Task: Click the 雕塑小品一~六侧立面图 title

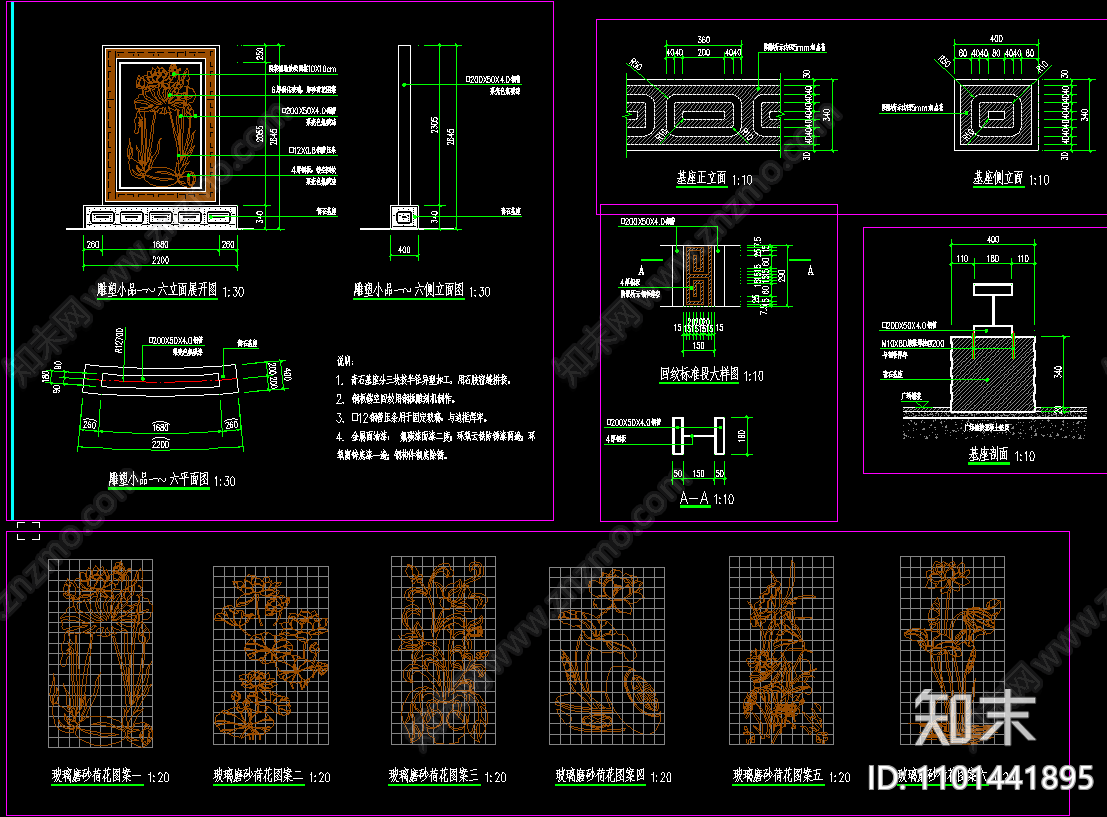Action: pos(408,291)
